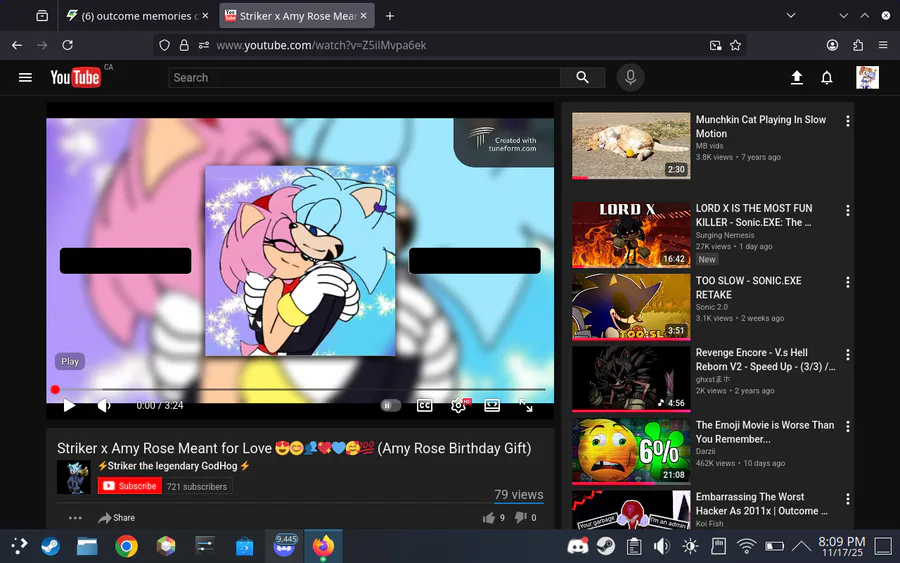Toggle closed captions CC button
Screen dimensions: 900x563
click(x=424, y=405)
